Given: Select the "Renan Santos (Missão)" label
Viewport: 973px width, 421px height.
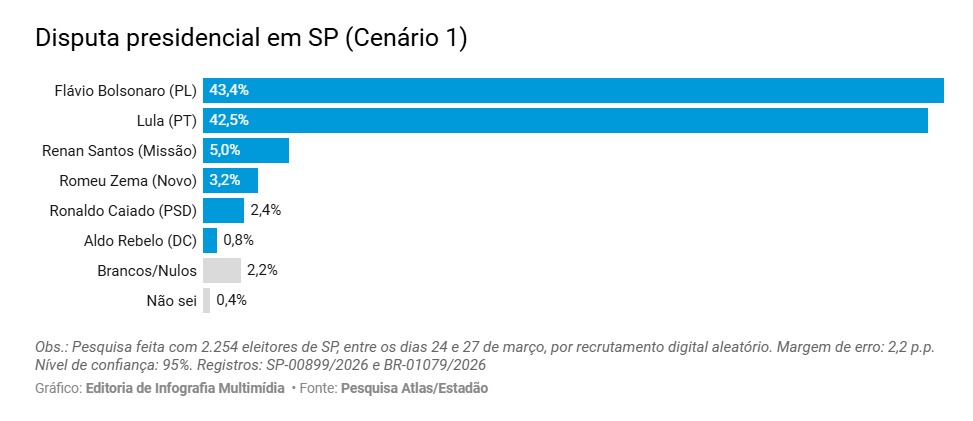Looking at the screenshot, I should 119,151.
